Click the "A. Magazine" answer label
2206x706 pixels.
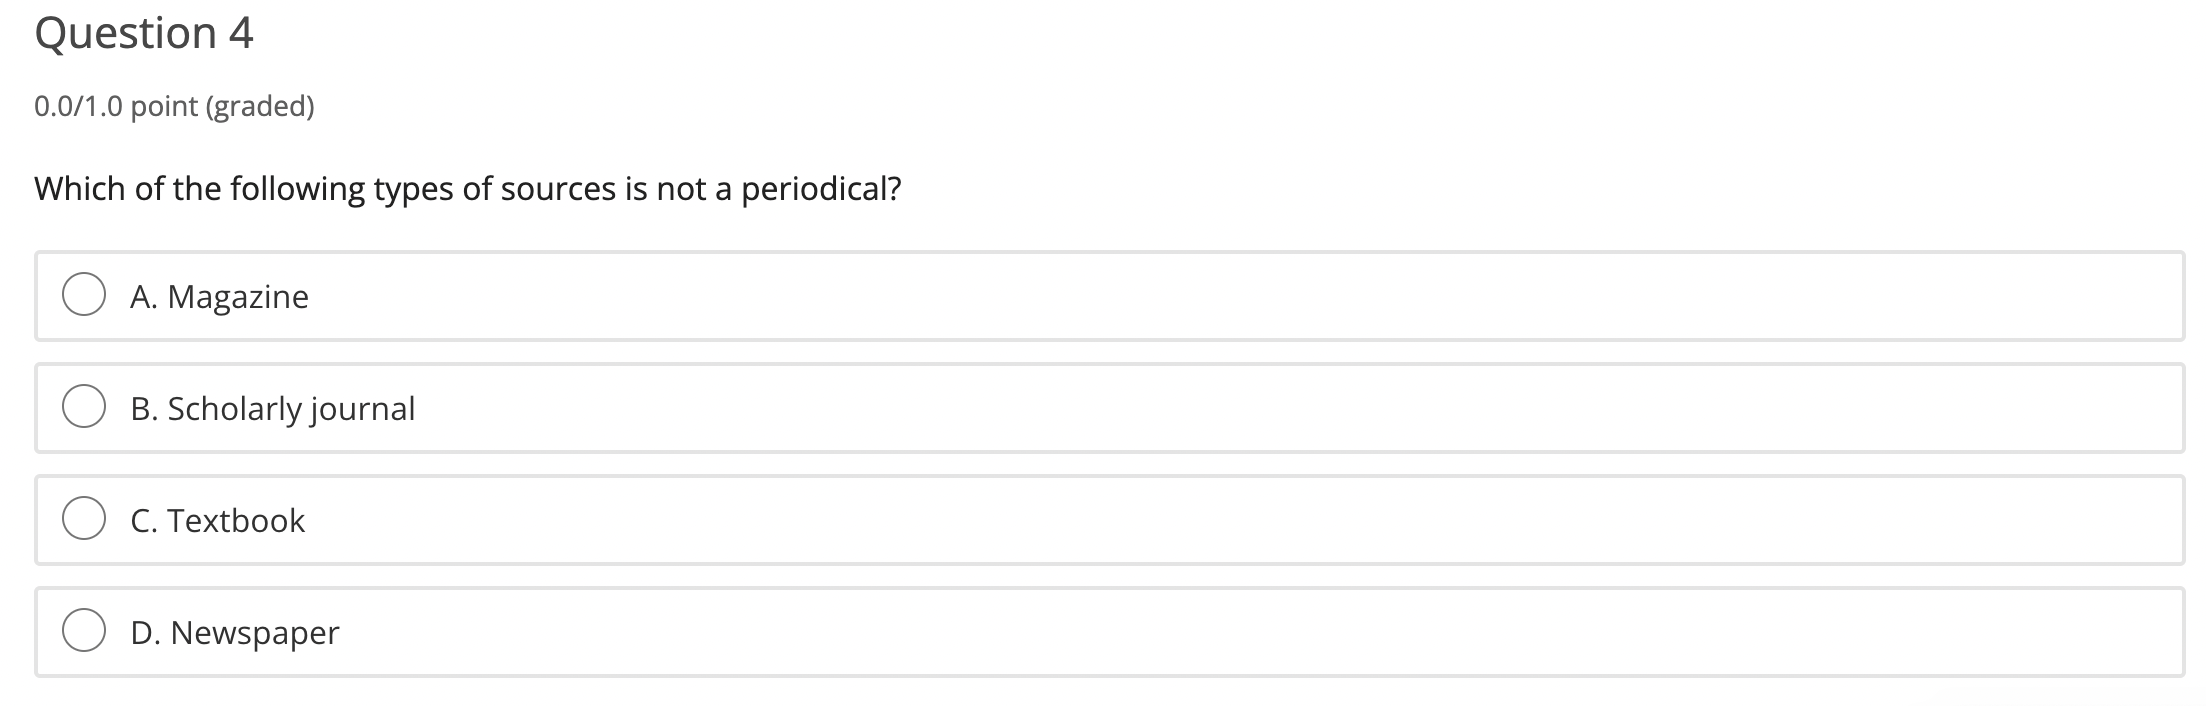pos(218,296)
